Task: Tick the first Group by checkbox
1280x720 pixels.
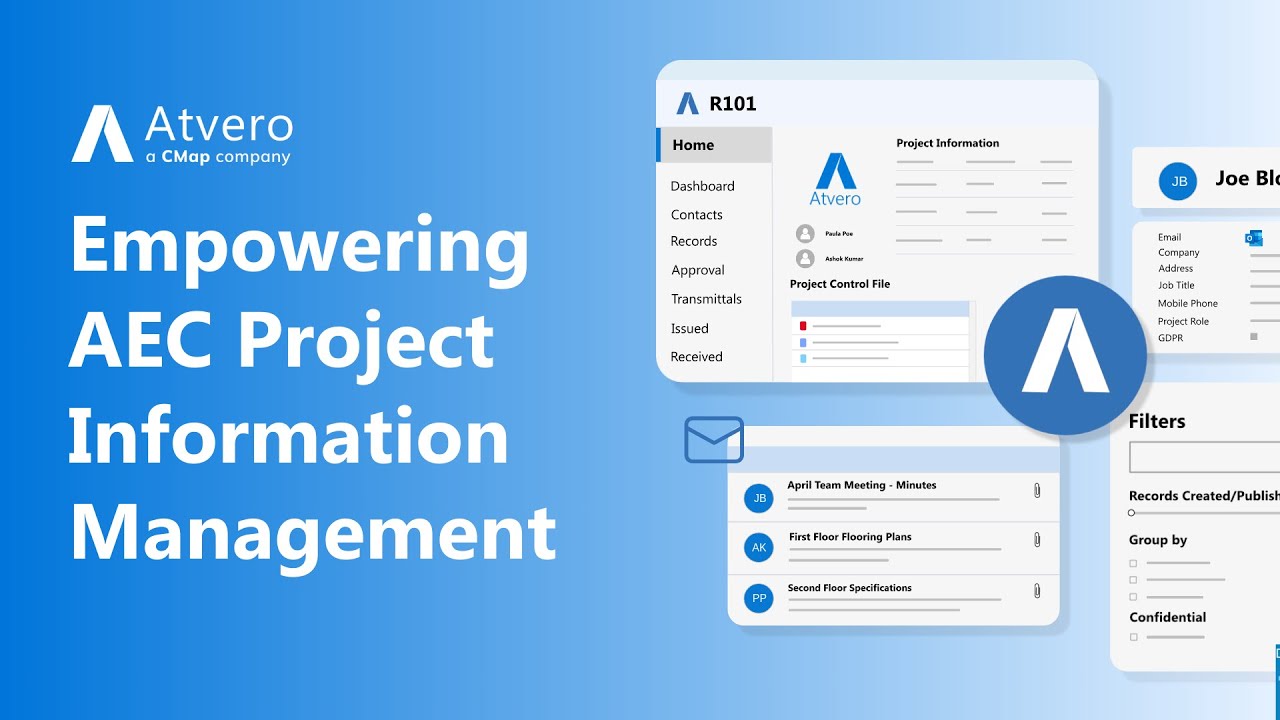Action: click(1133, 563)
